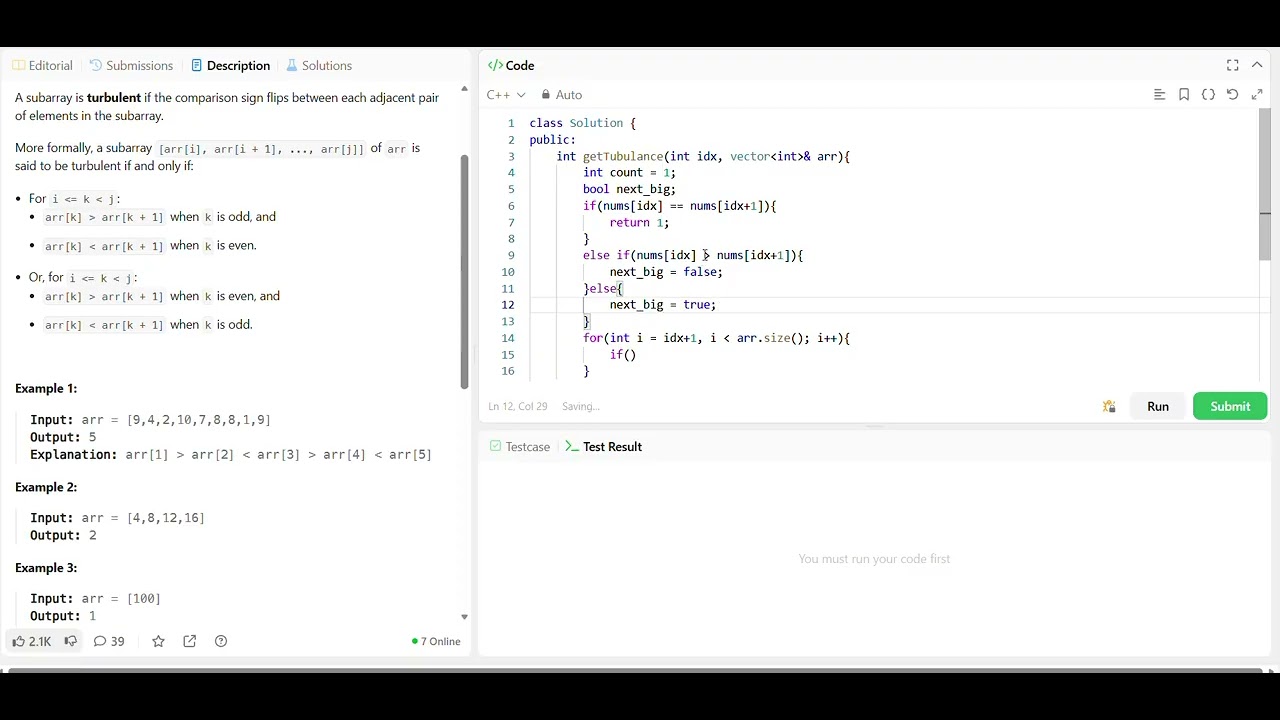Open the C++ language dropdown

pyautogui.click(x=506, y=95)
